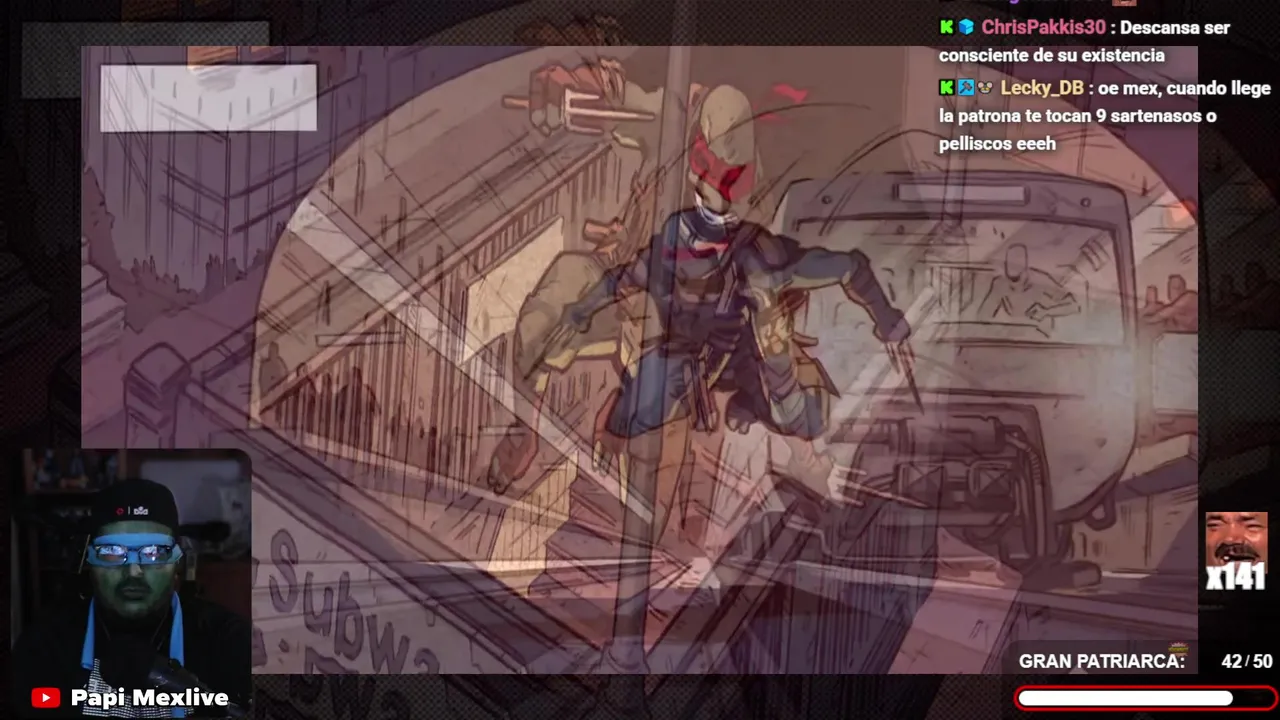The image size is (1280, 720).
Task: Click the laughing man emote above x141
Action: coord(1236,538)
